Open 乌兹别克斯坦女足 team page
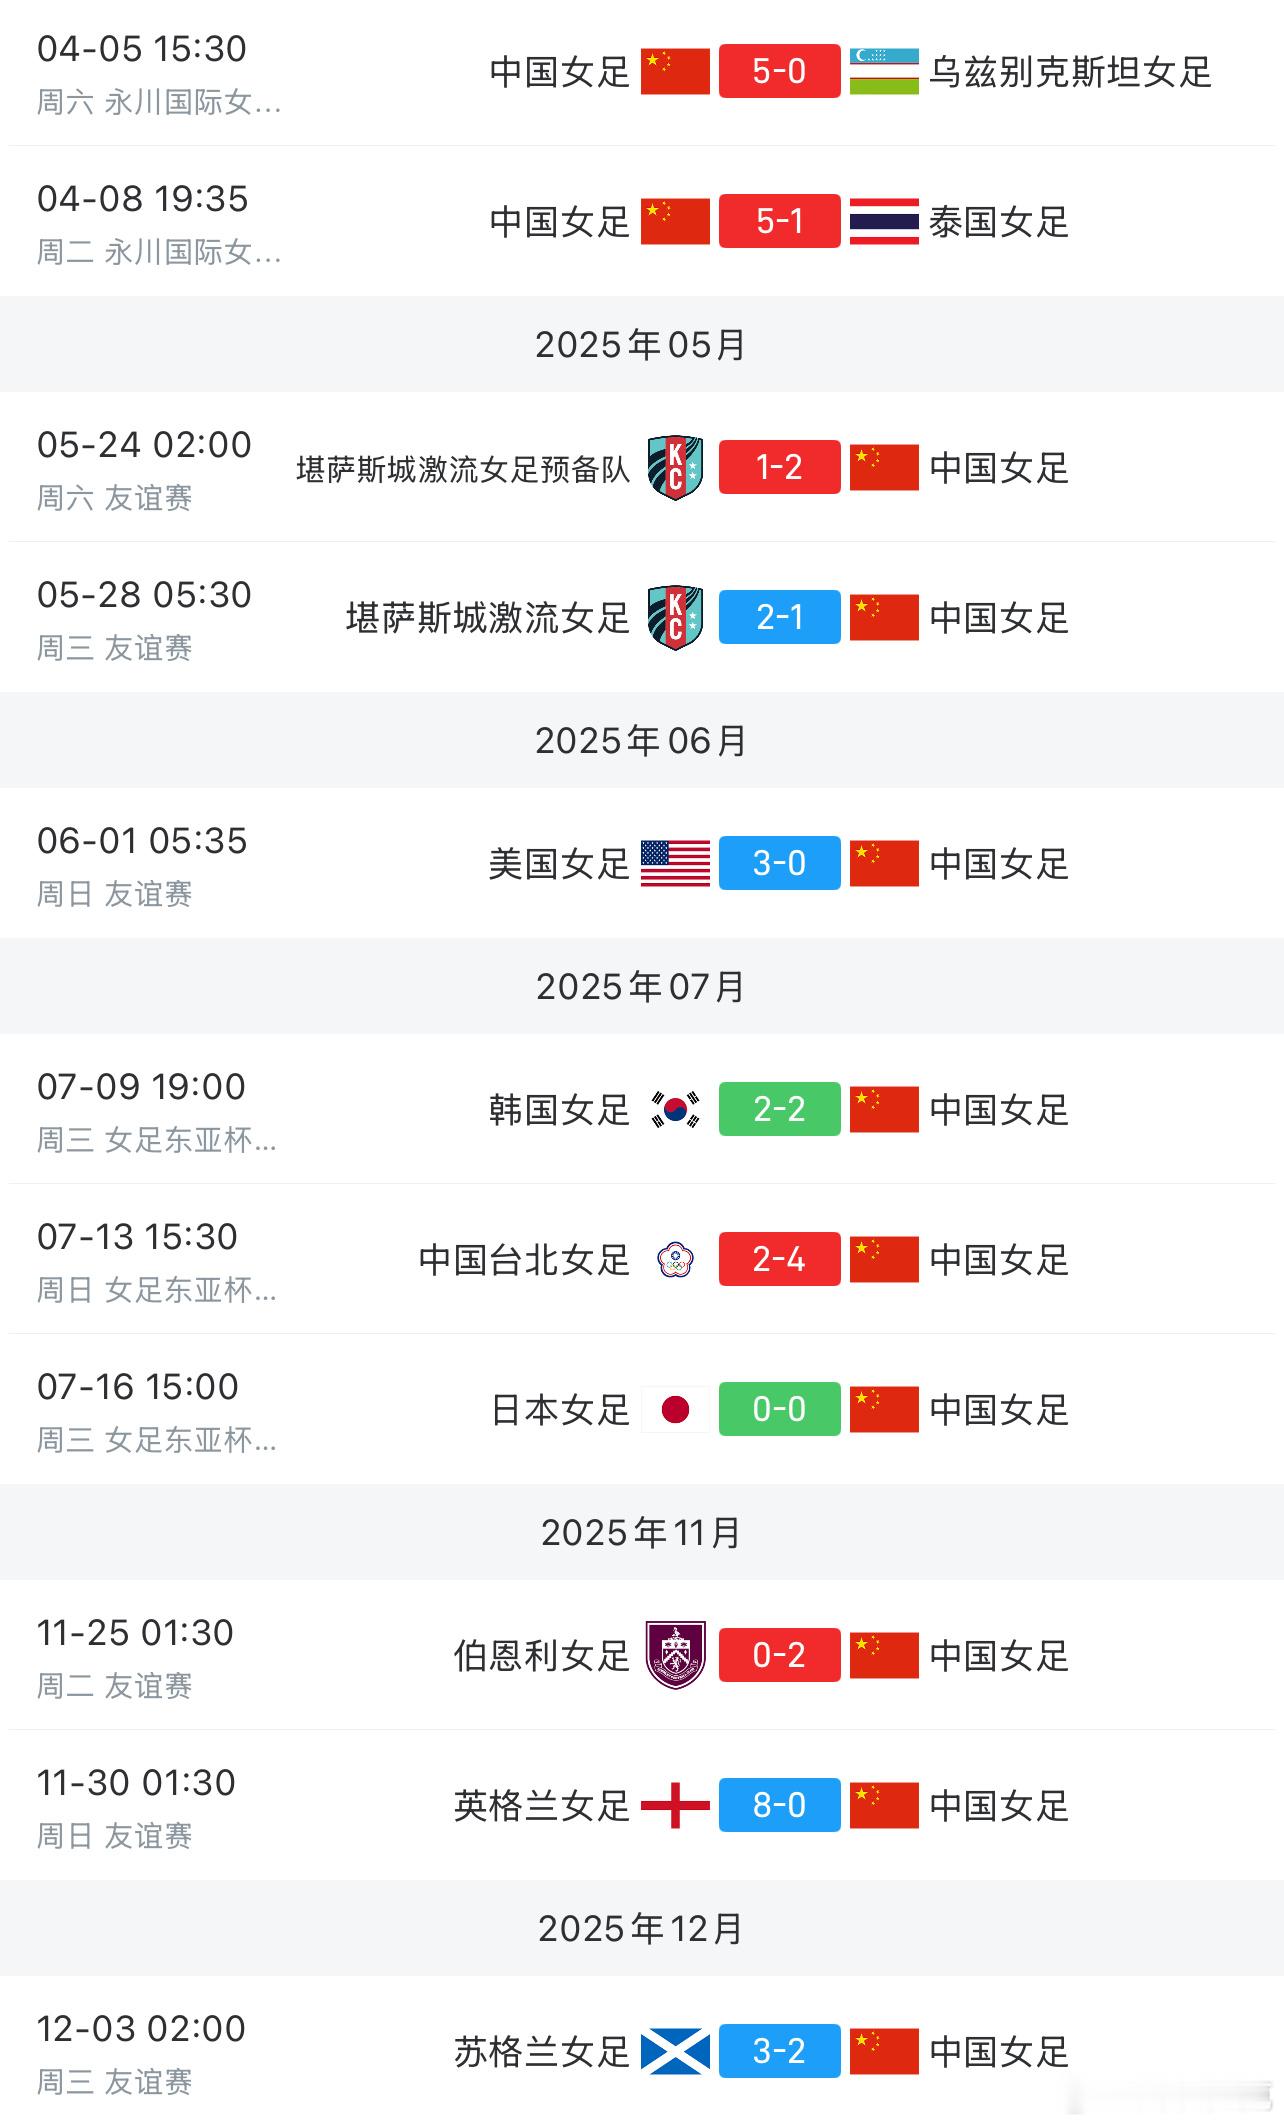Image resolution: width=1284 pixels, height=2126 pixels. [x=1070, y=72]
